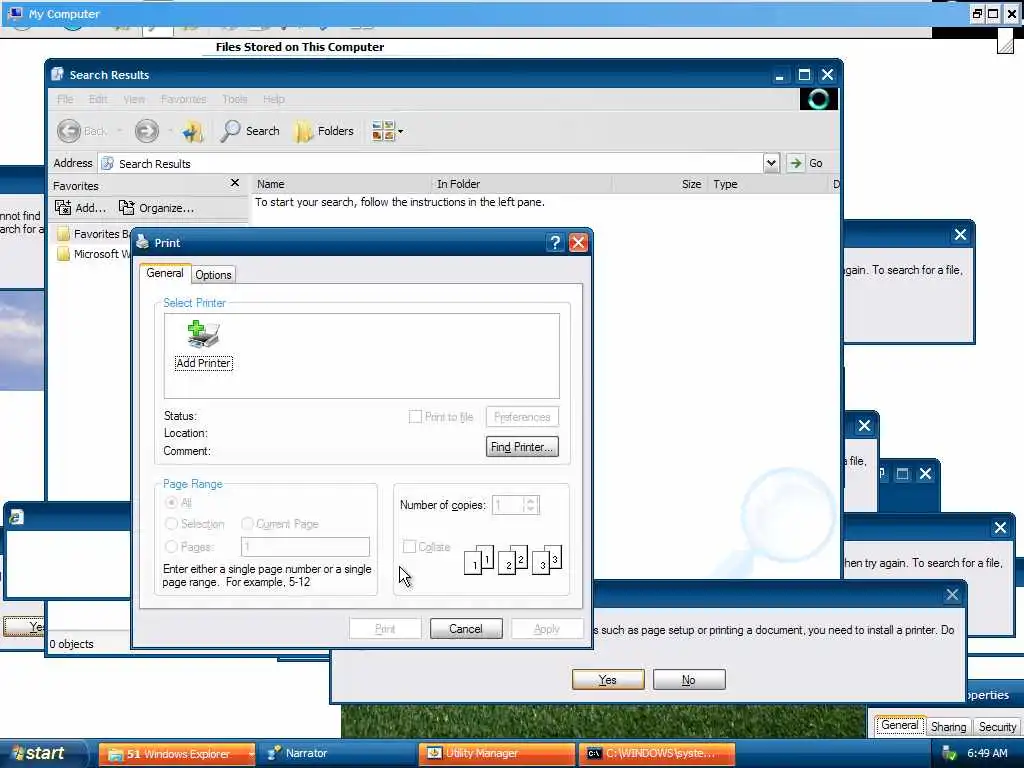Sort by the Type column header
The height and width of the screenshot is (768, 1024).
click(767, 184)
